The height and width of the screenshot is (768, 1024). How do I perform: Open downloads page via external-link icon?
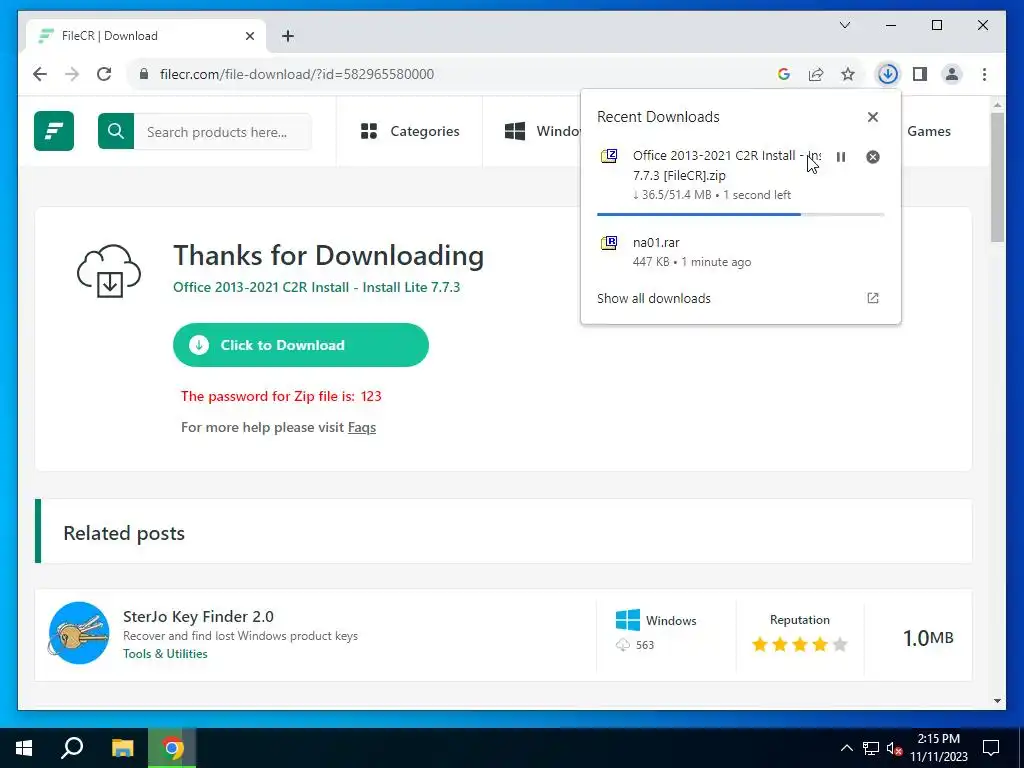[872, 298]
